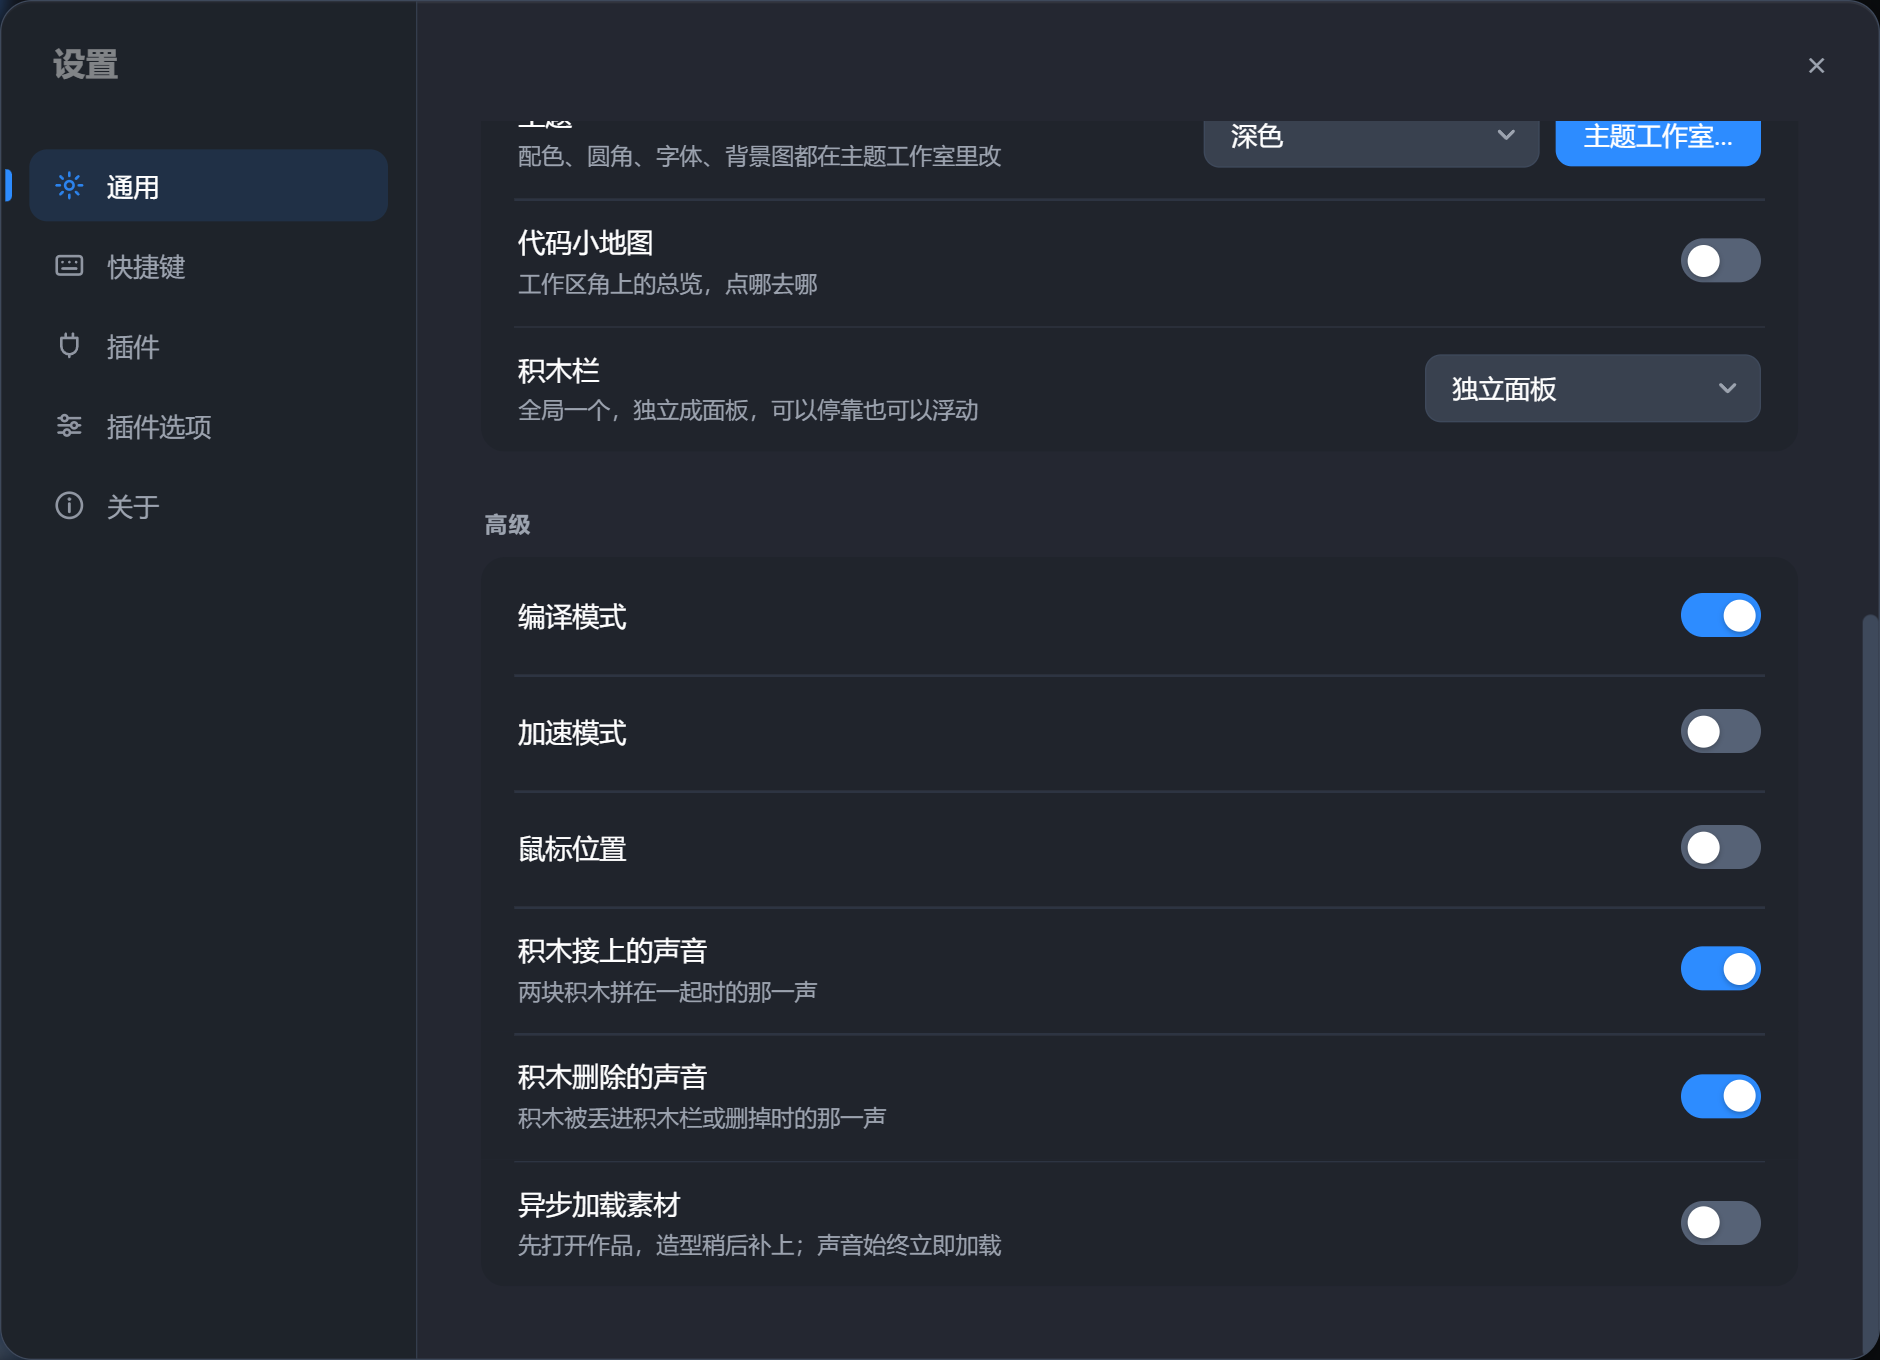Click the sun icon beside 通用
Screen dimensions: 1880x1360
(x=69, y=186)
